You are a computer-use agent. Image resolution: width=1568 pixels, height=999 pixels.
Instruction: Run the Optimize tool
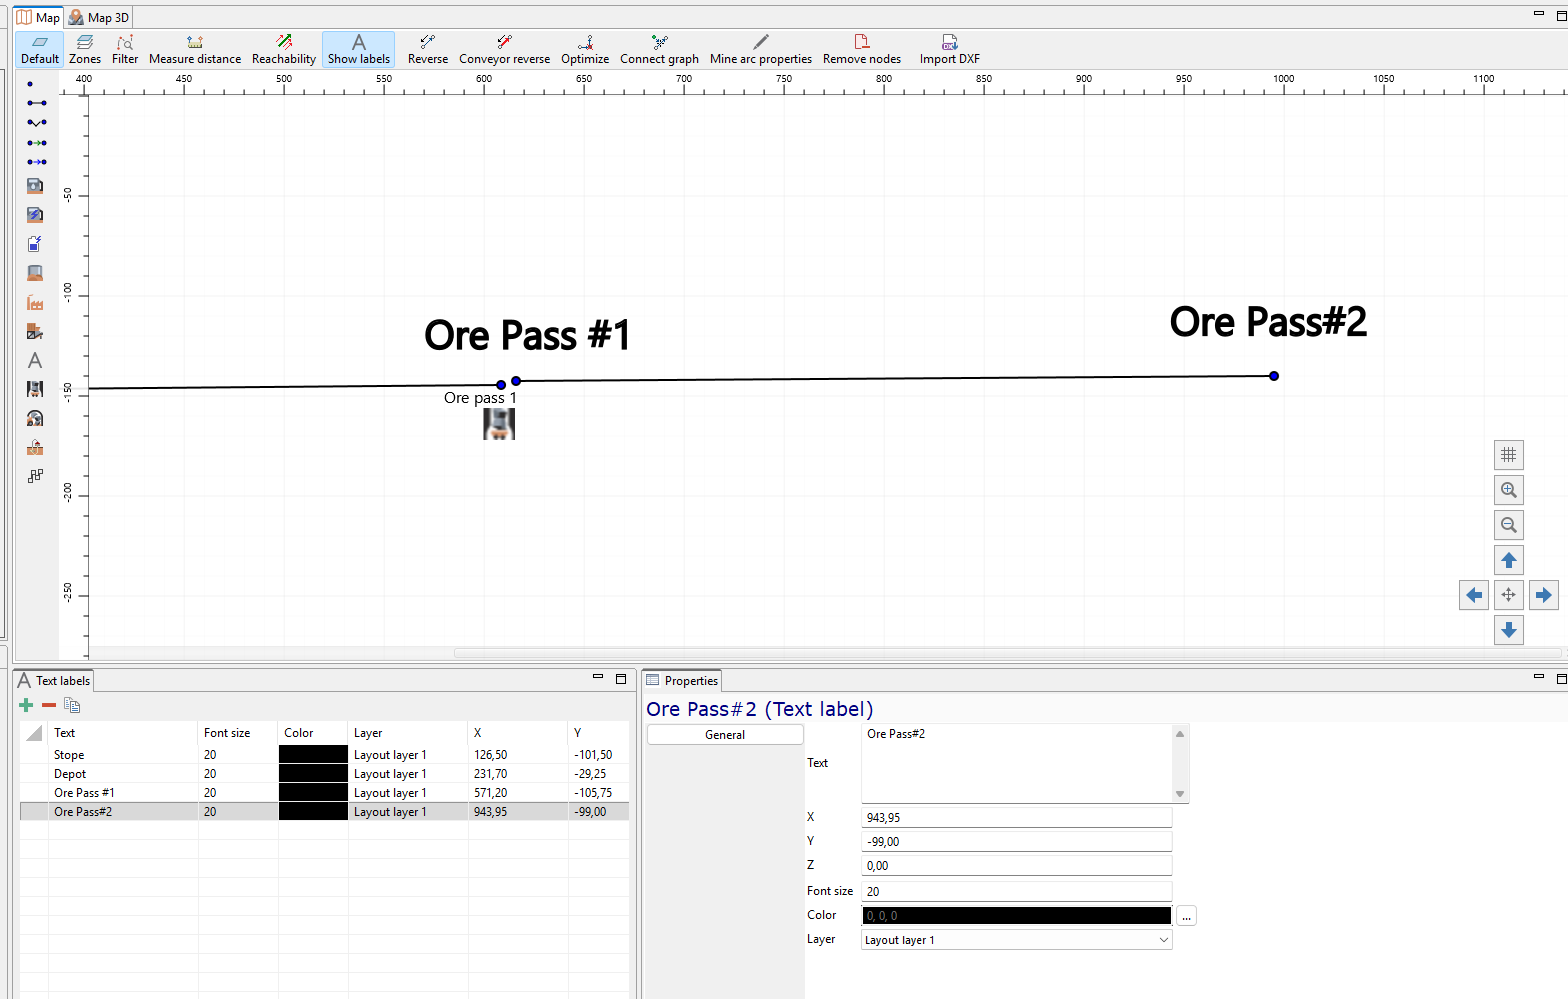585,49
